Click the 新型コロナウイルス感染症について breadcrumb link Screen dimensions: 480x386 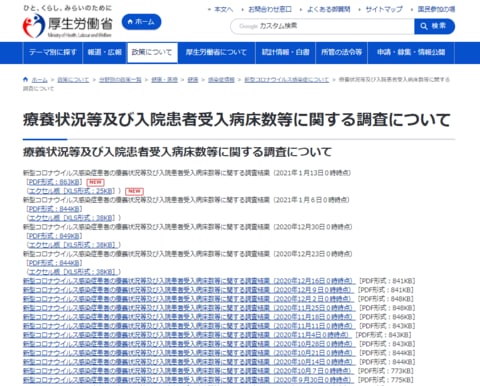287,80
